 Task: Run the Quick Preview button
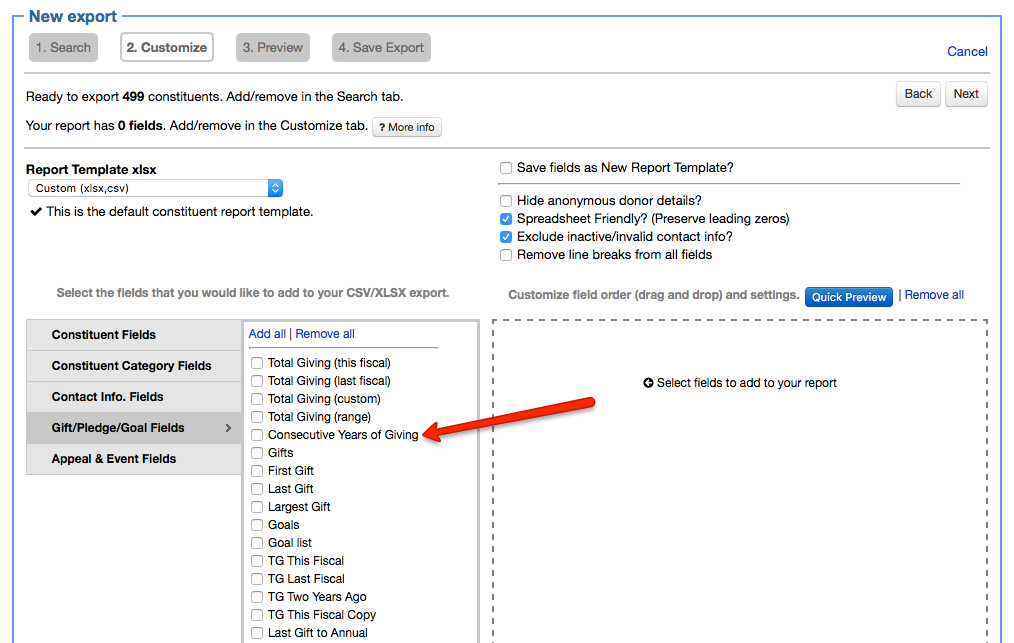[848, 297]
